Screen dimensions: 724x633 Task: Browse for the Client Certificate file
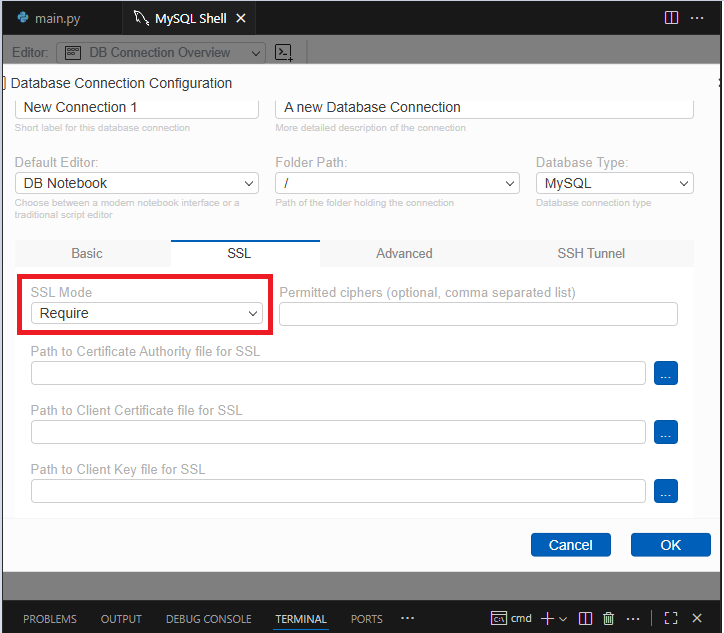tap(665, 432)
